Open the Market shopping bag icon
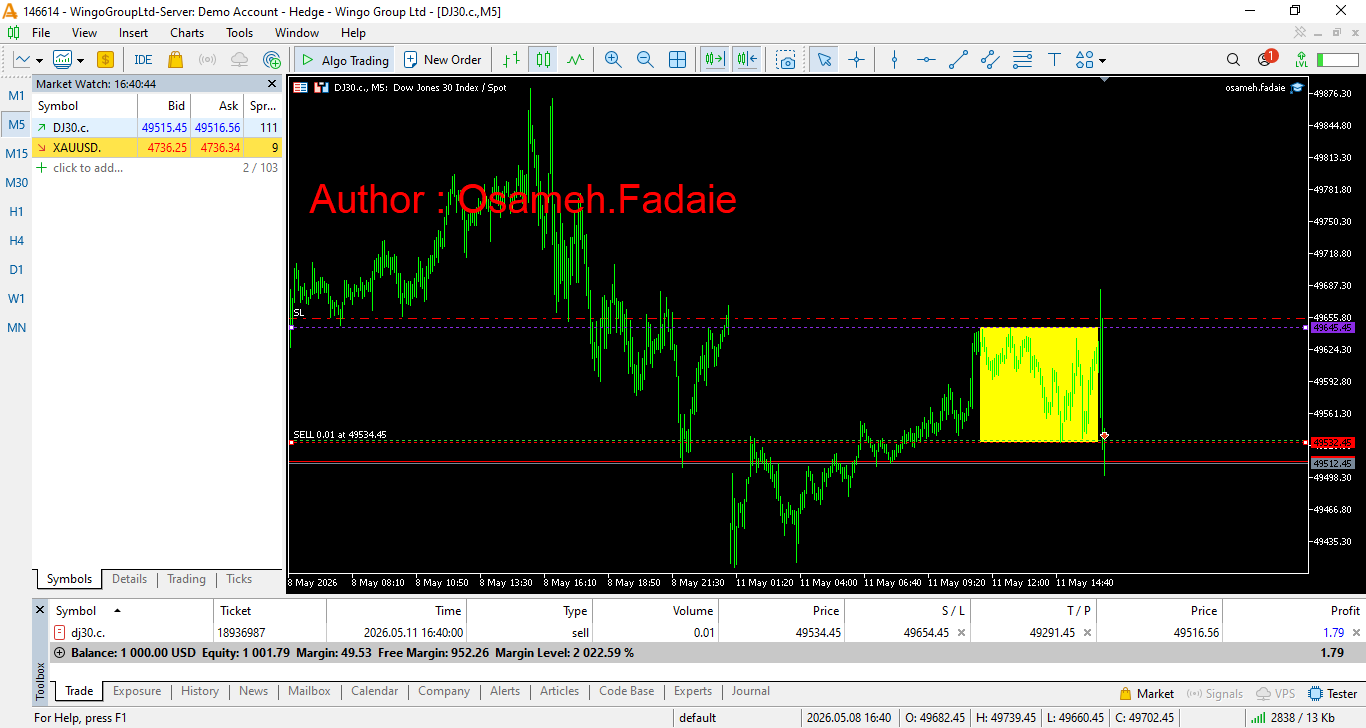Viewport: 1366px width, 728px height. pos(175,60)
